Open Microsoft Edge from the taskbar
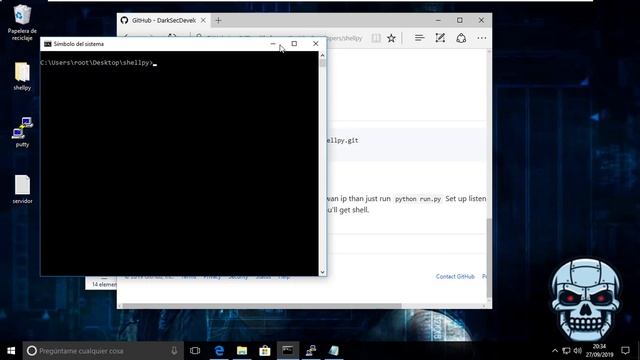Image resolution: width=640 pixels, height=360 pixels. (x=219, y=351)
